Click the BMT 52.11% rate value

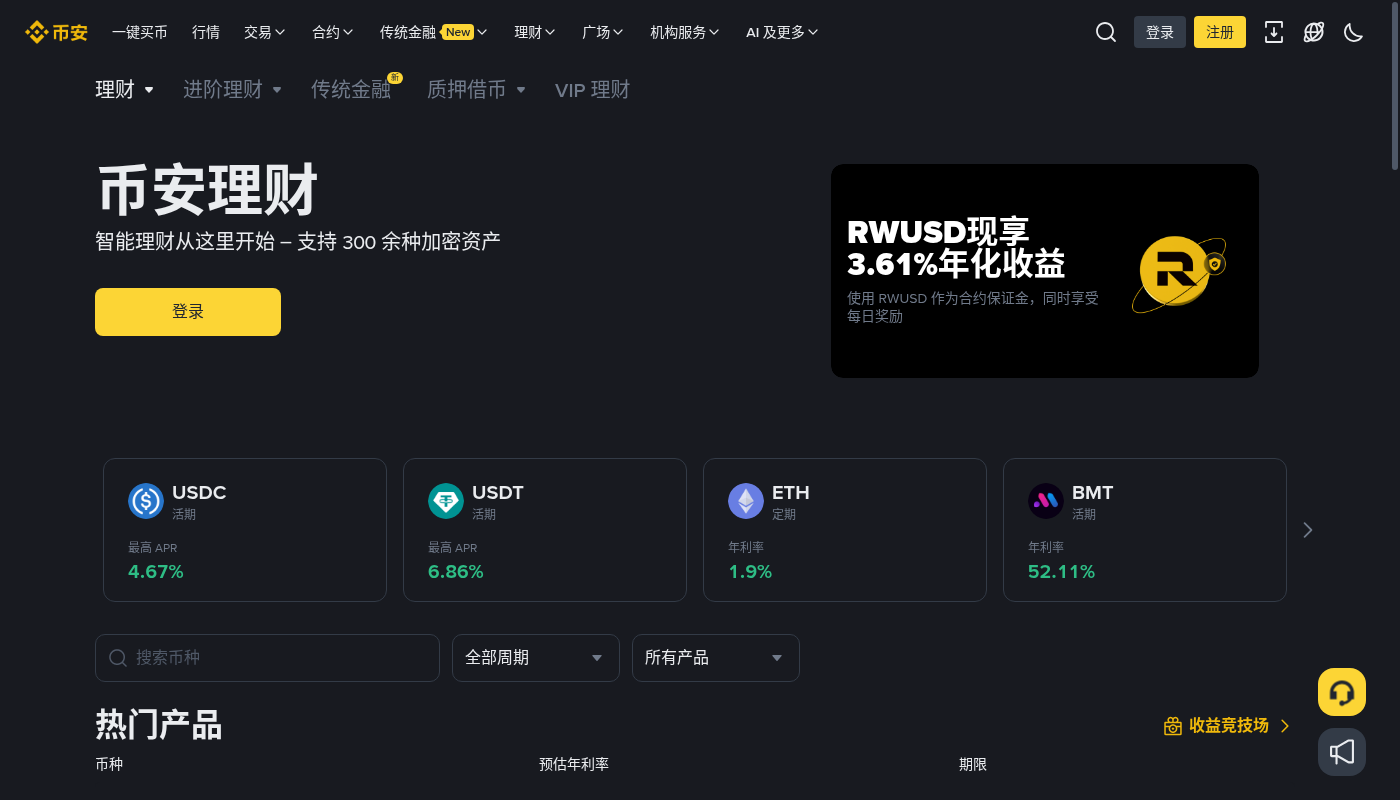1061,572
